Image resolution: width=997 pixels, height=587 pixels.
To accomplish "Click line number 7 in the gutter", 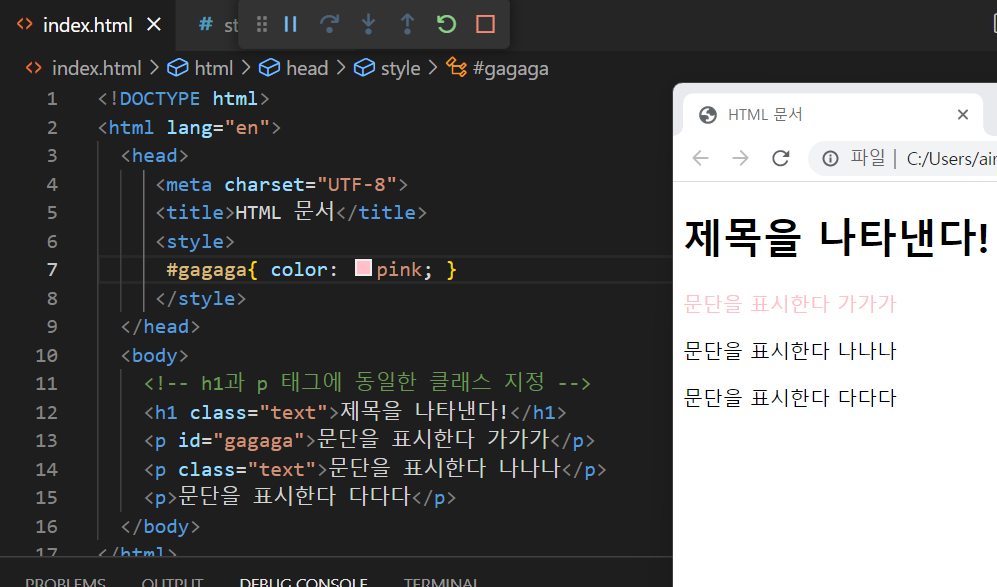I will [x=52, y=270].
